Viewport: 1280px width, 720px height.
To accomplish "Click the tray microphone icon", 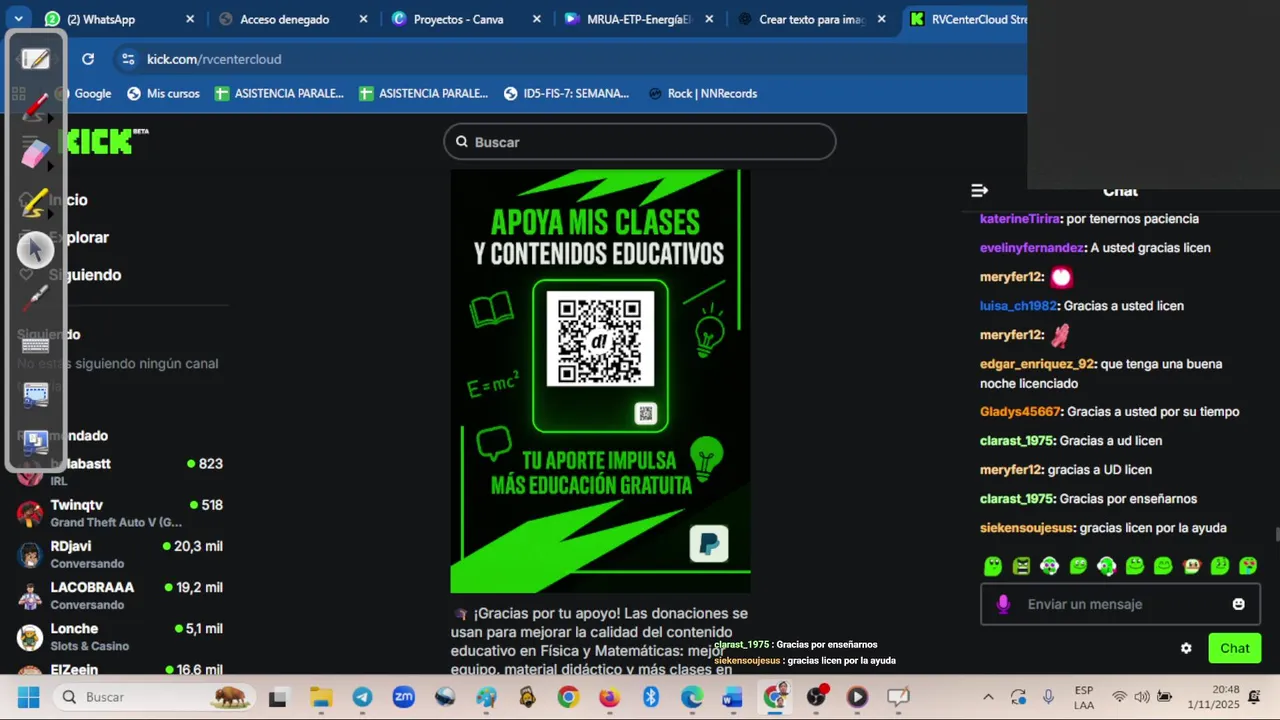I will tap(1048, 697).
